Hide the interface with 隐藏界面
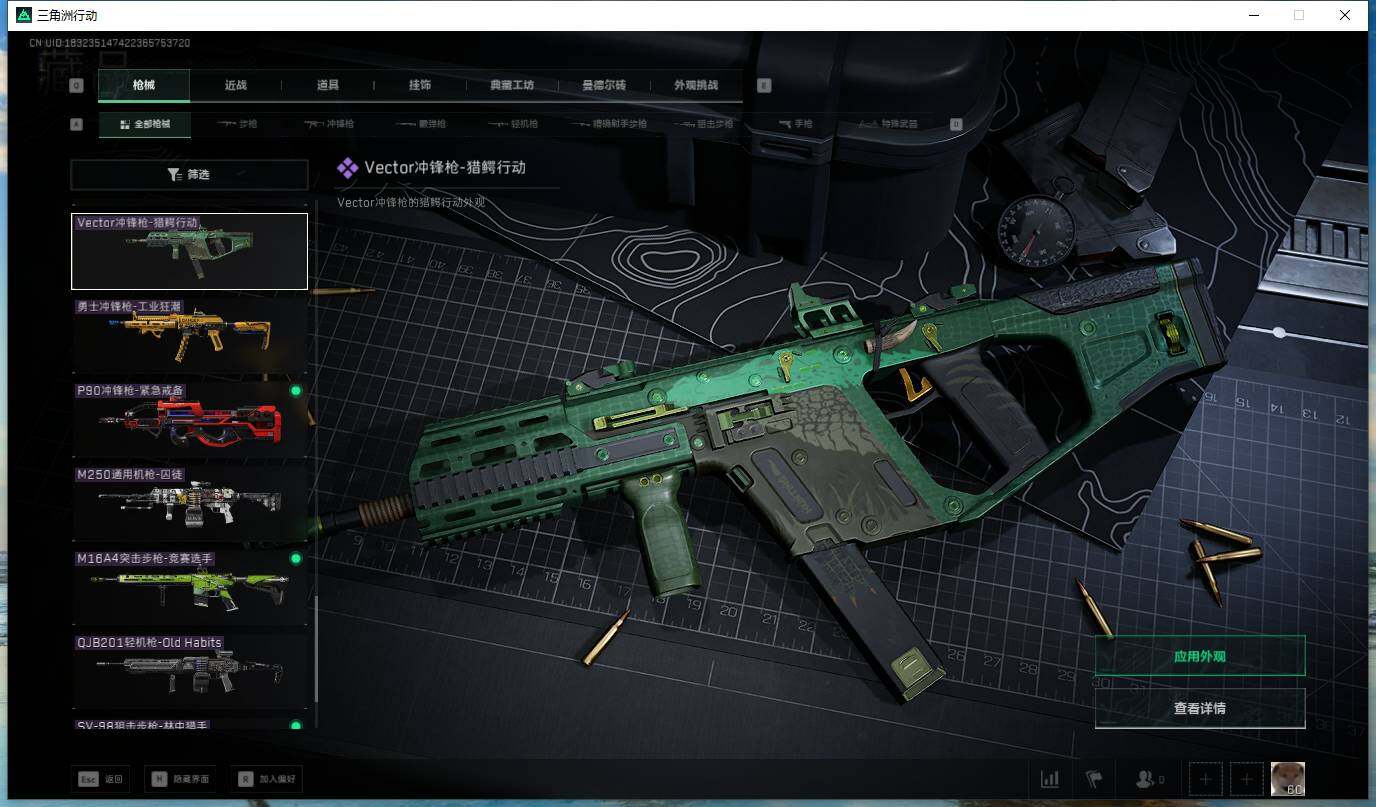The height and width of the screenshot is (807, 1376). point(181,779)
